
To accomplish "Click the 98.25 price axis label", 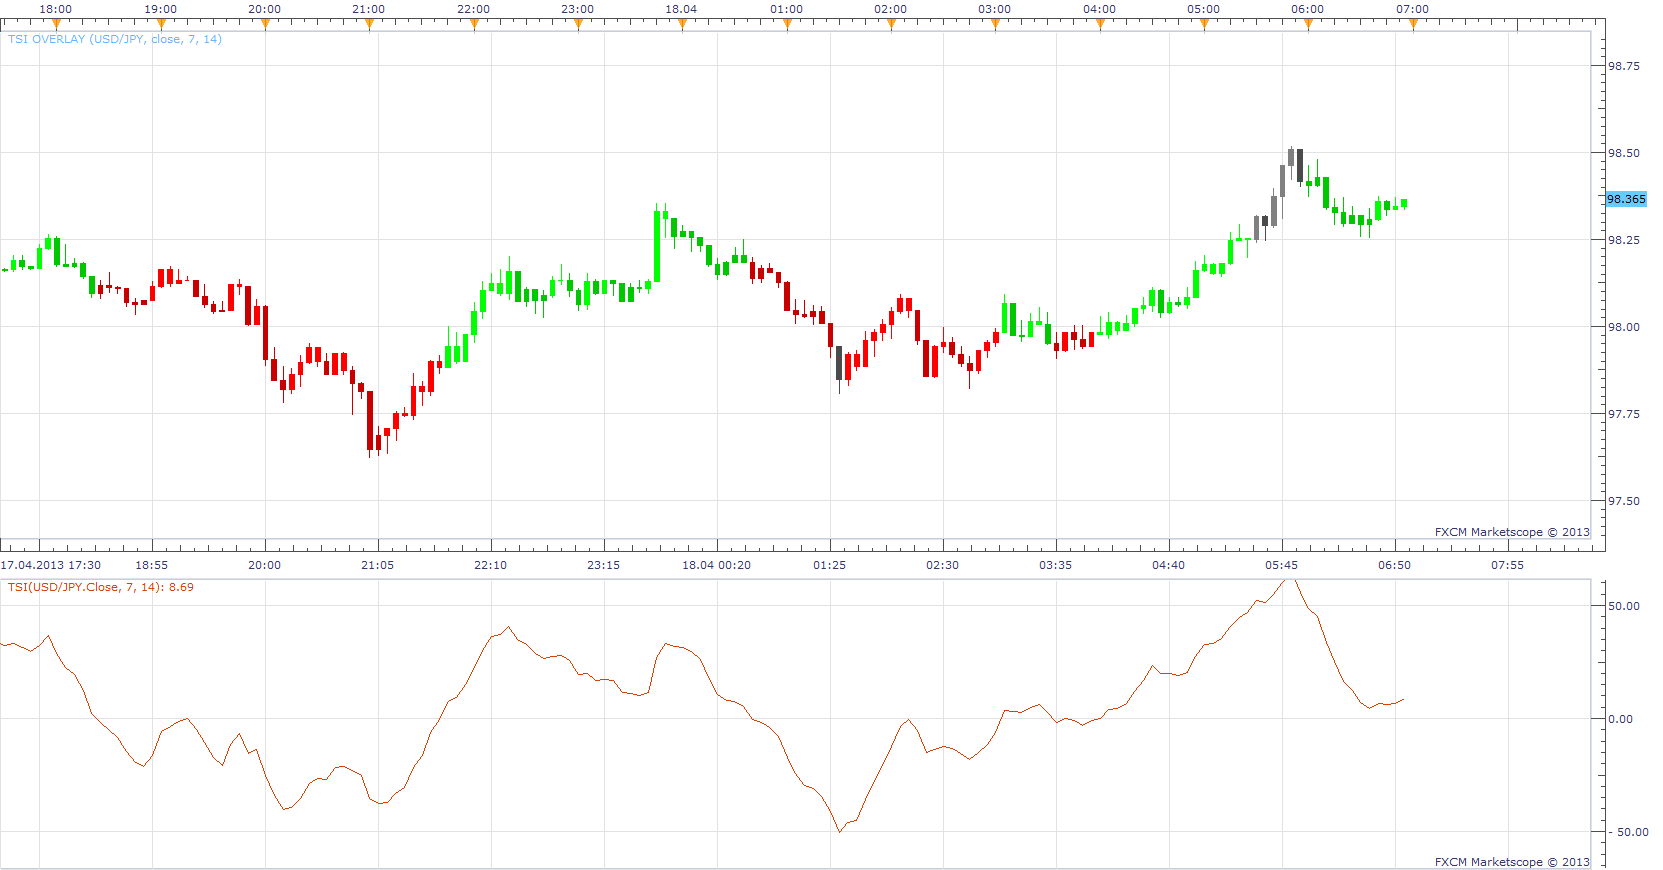I will pyautogui.click(x=1624, y=240).
